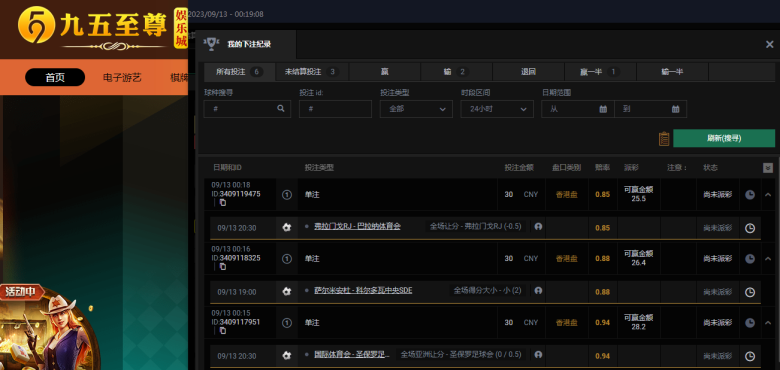Click the 全场亚洲让分 - 圣保罗足球会 (0 / 0.5) label
Image resolution: width=780 pixels, height=370 pixels.
point(461,355)
